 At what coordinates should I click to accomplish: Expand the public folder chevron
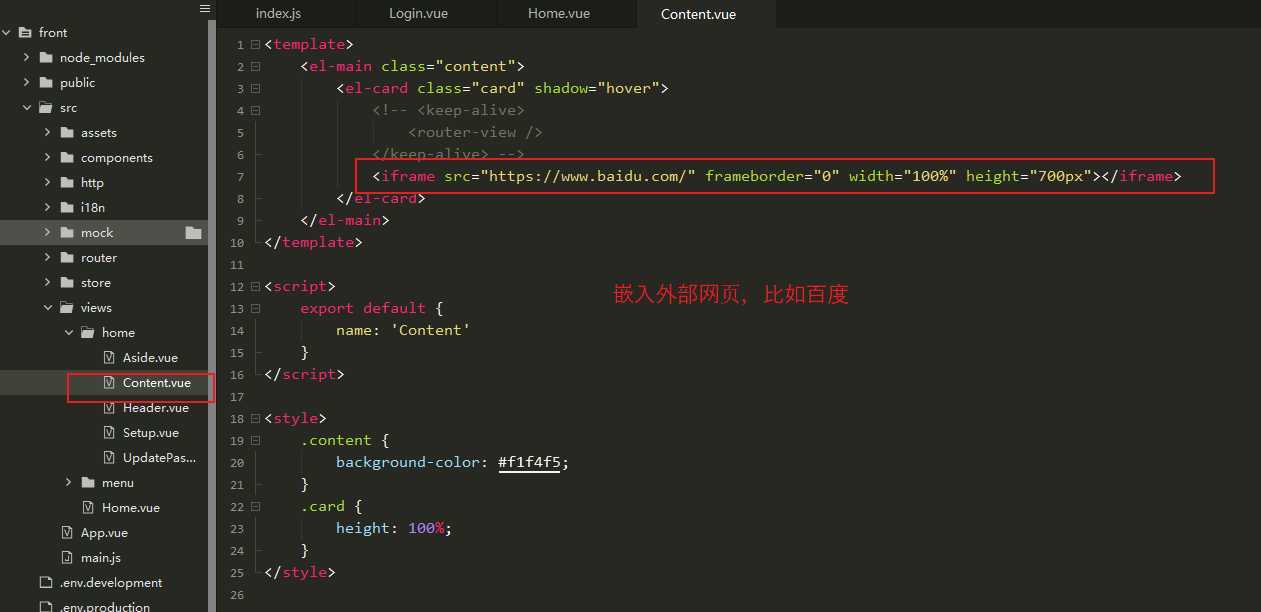(x=27, y=83)
